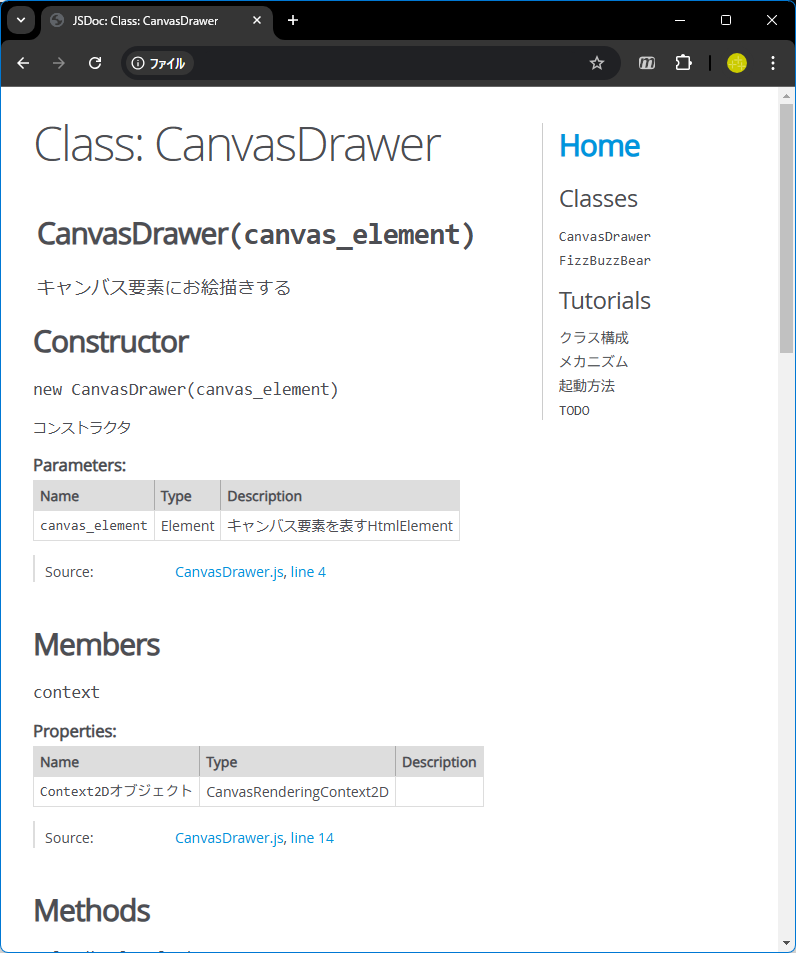Screen dimensions: 796x953
Task: Click the site info icon in address bar
Action: [x=138, y=63]
